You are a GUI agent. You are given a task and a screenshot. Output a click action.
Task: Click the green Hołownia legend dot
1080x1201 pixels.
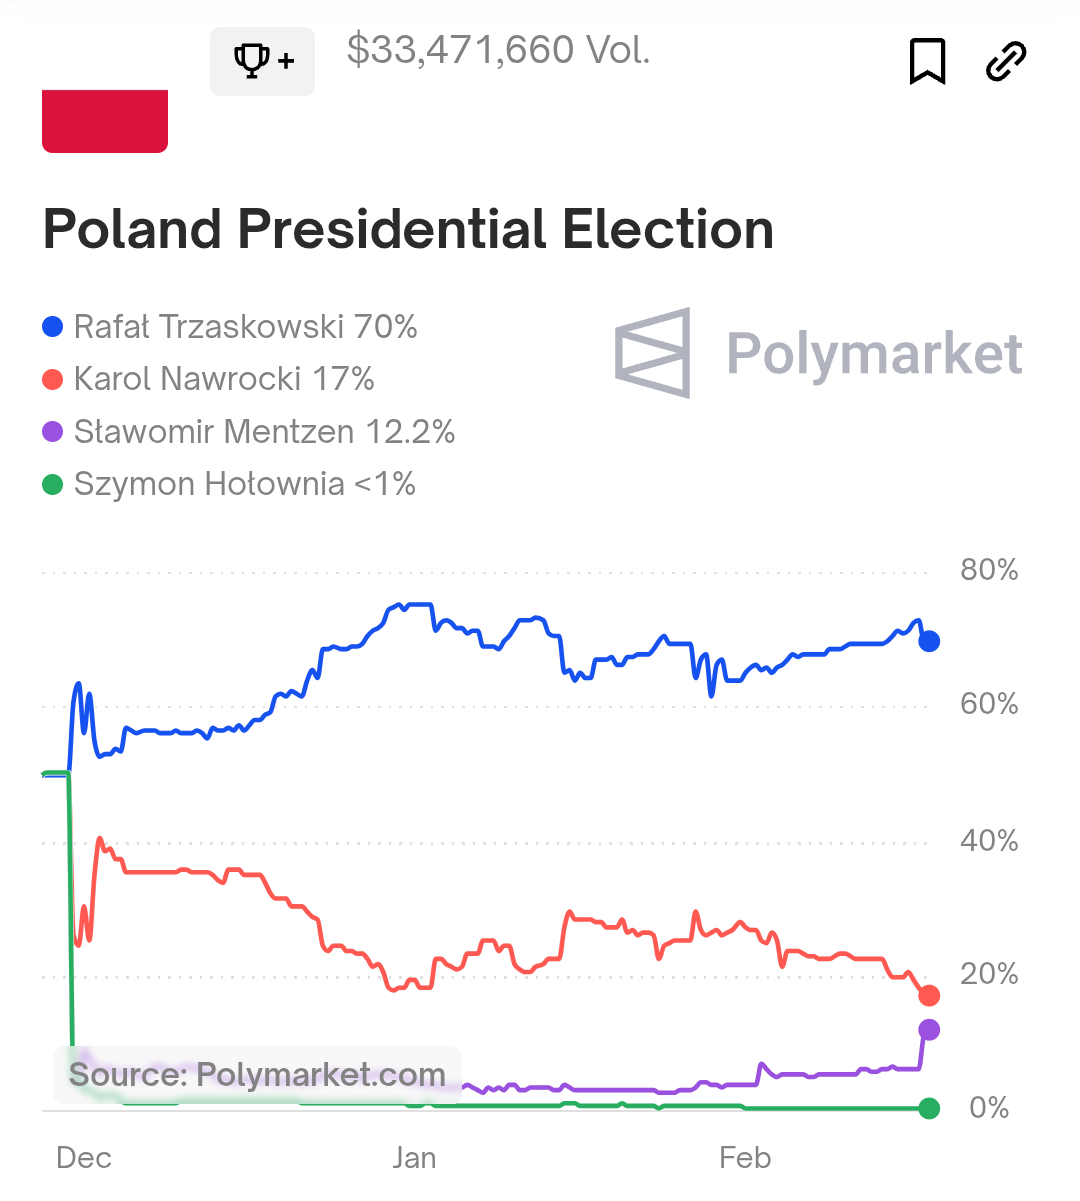53,485
